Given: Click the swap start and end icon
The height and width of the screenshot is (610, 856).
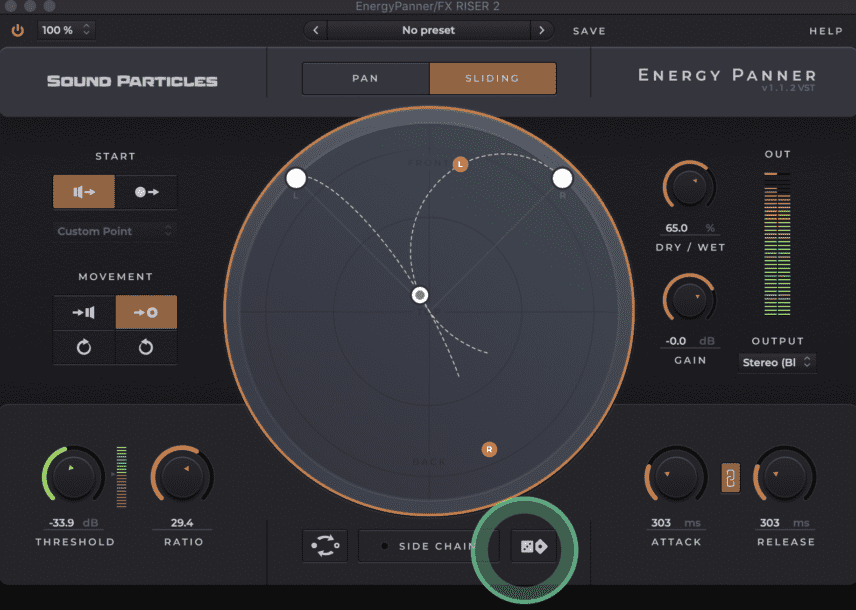Looking at the screenshot, I should coord(325,546).
